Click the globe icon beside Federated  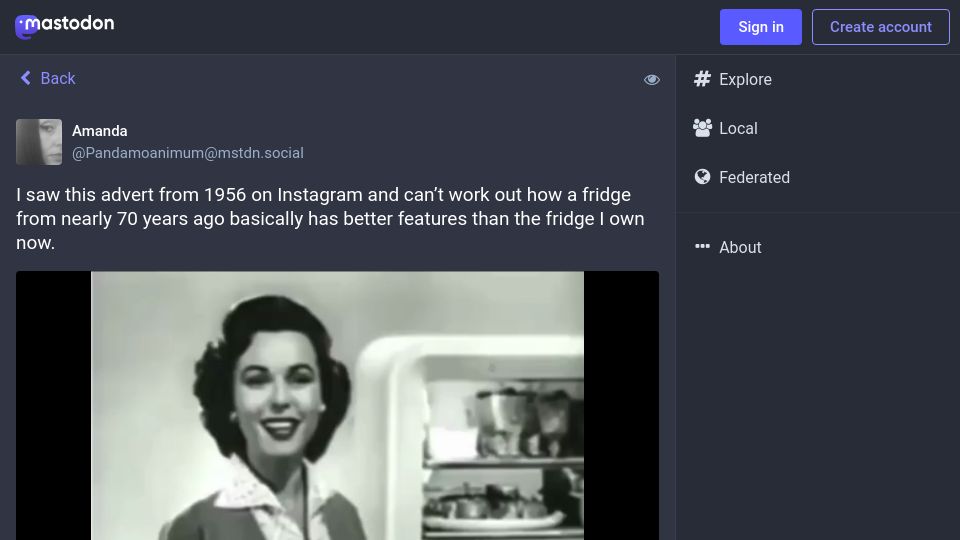coord(702,176)
